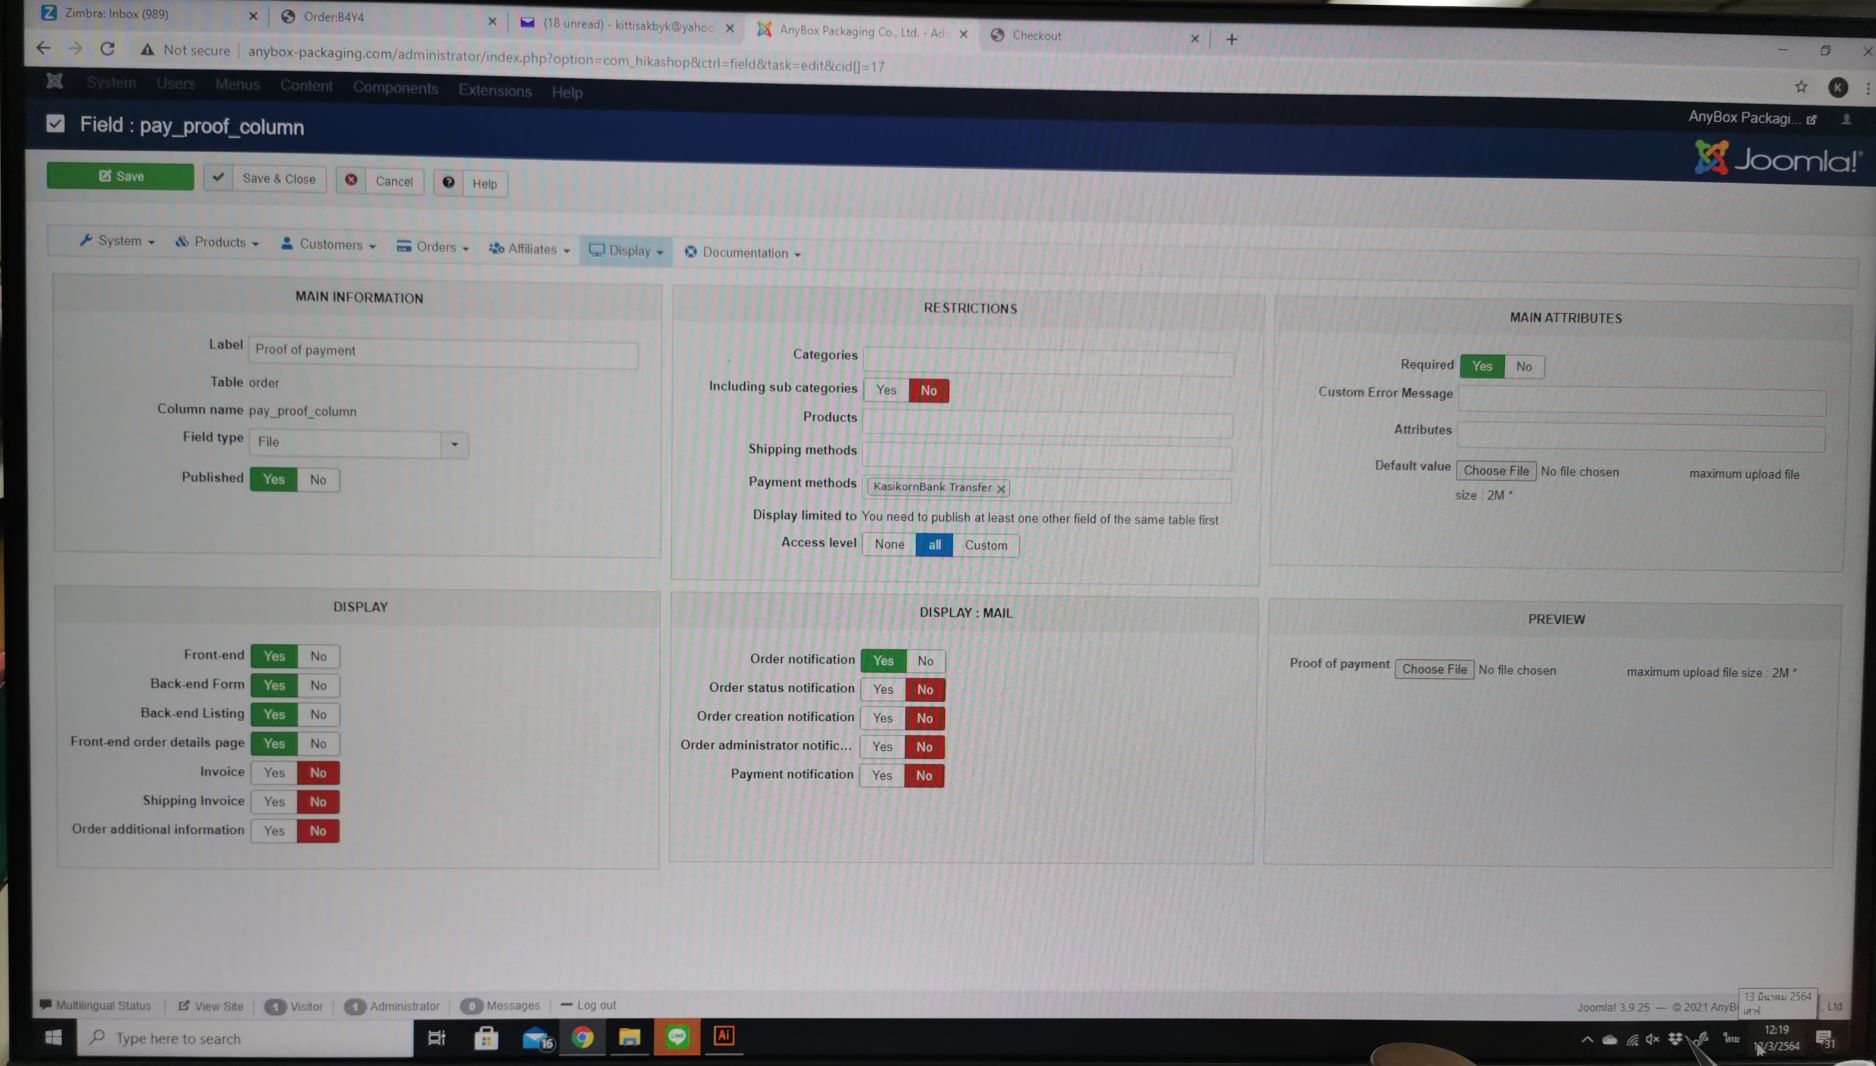This screenshot has height=1066, width=1876.
Task: Close the Zimbra Inbox tab
Action: [252, 16]
